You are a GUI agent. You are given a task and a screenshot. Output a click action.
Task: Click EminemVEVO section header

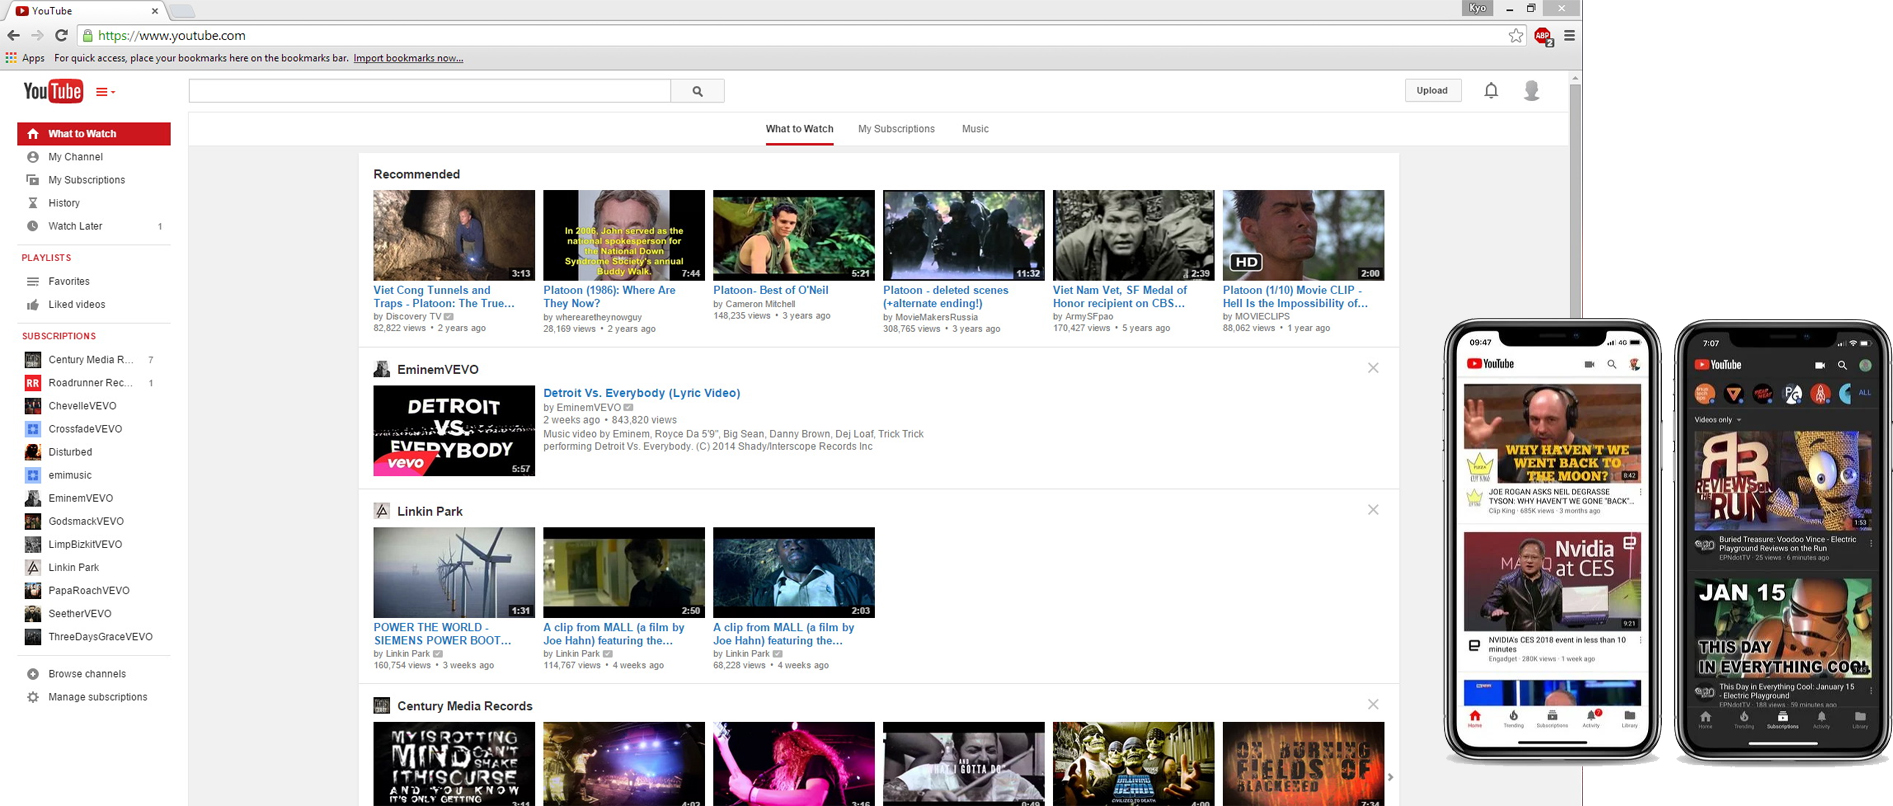click(x=438, y=369)
